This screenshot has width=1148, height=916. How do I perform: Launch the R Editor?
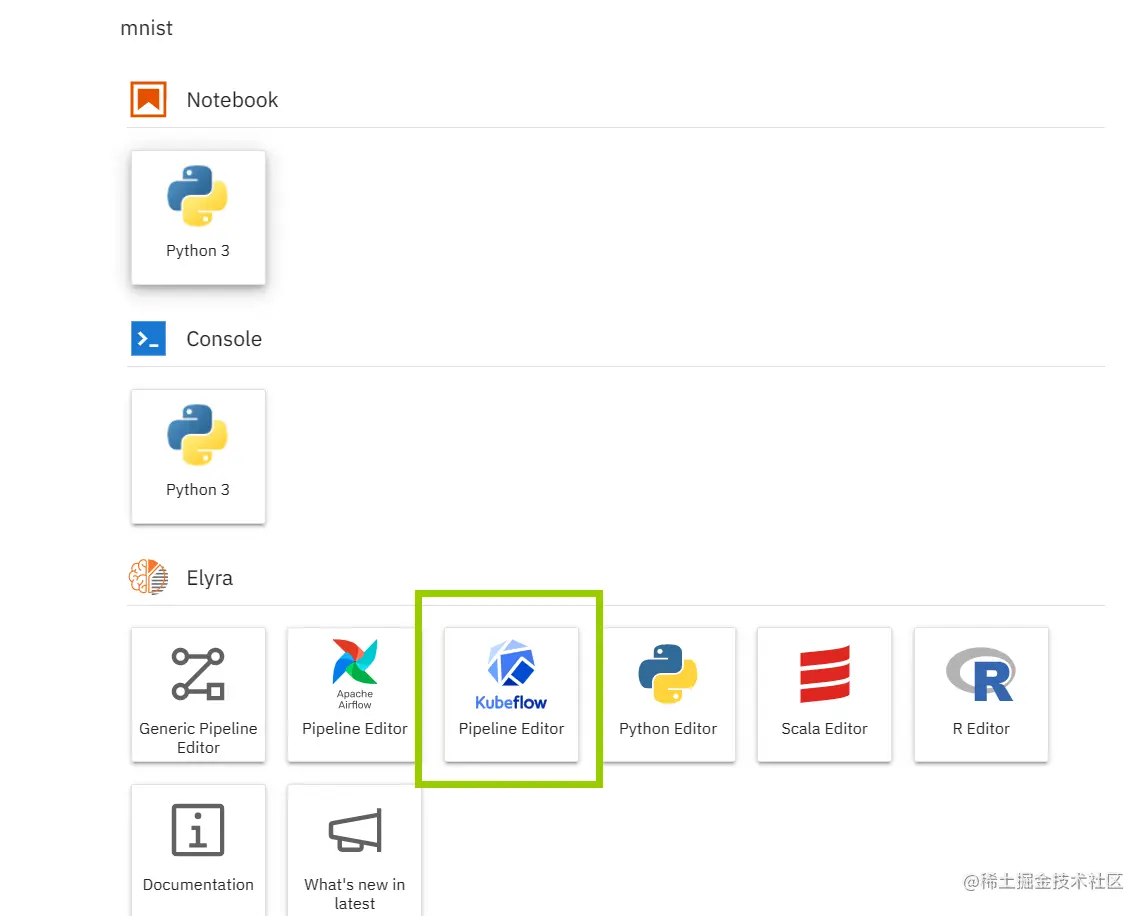pyautogui.click(x=981, y=695)
